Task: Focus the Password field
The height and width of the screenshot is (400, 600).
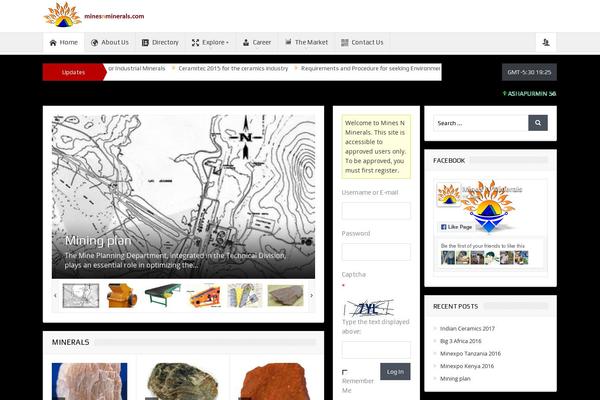Action: [376, 252]
